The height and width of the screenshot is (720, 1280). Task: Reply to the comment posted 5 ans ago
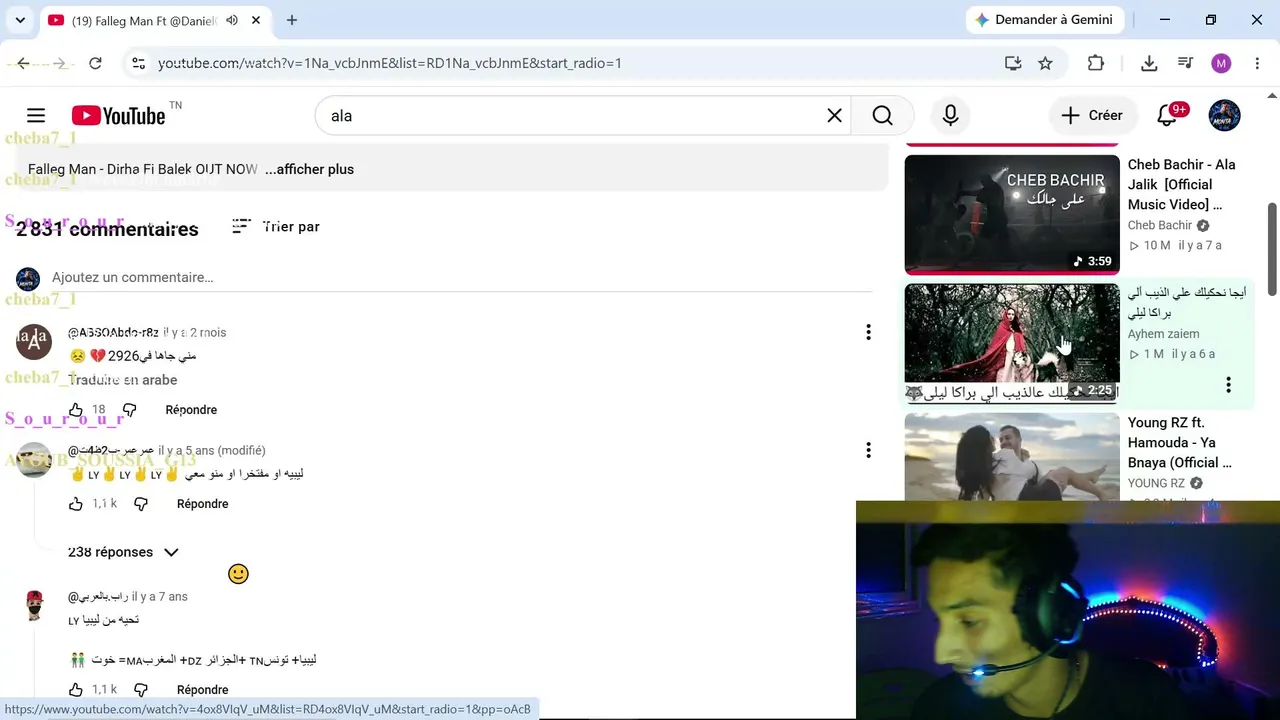pos(203,504)
